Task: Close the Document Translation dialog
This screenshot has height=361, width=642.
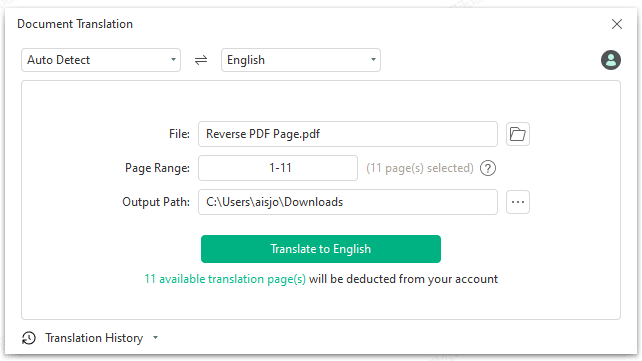Action: point(617,24)
